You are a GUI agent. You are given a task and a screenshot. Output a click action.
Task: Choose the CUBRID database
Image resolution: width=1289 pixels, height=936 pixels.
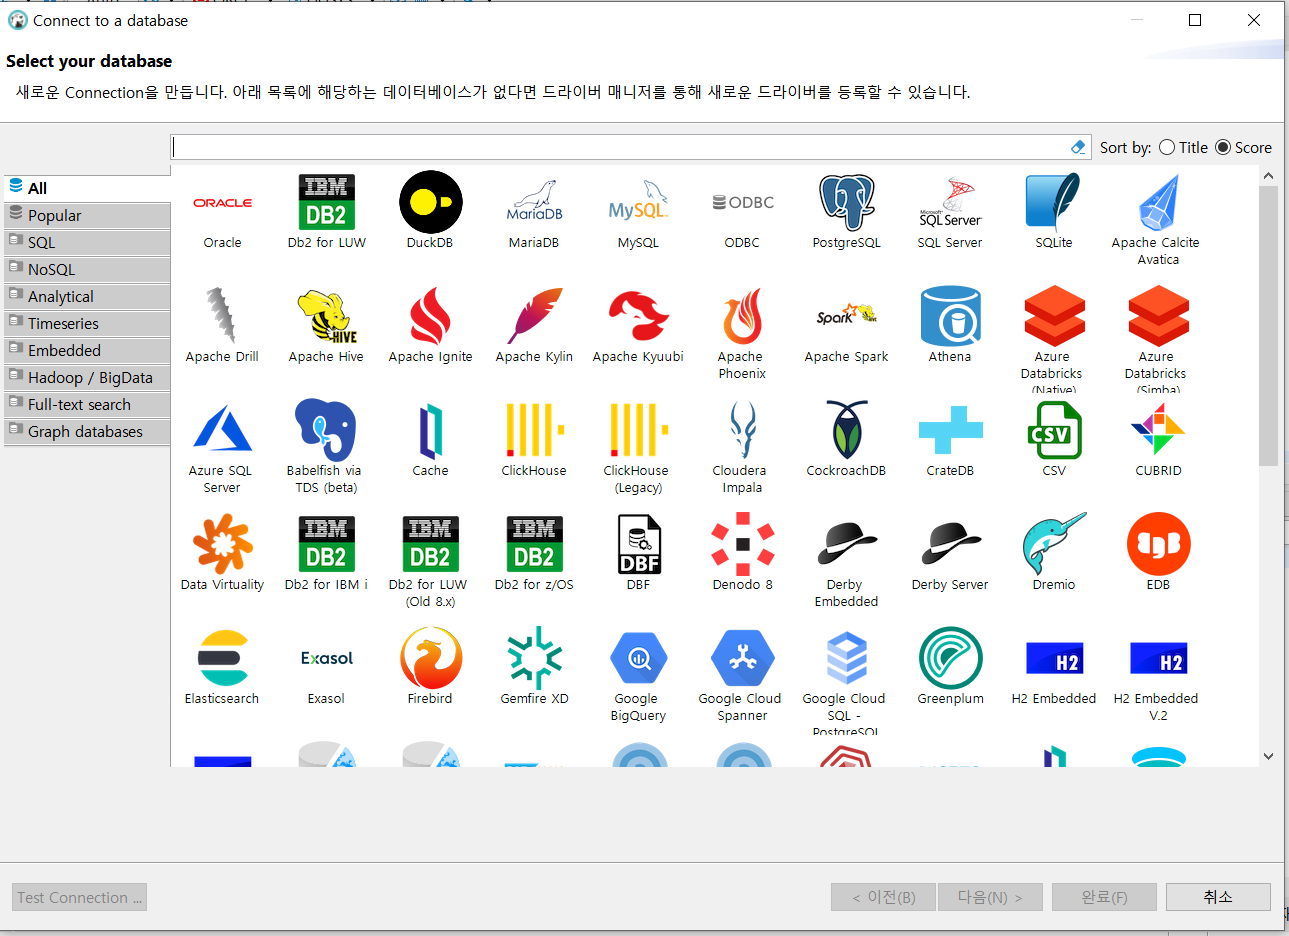1158,430
